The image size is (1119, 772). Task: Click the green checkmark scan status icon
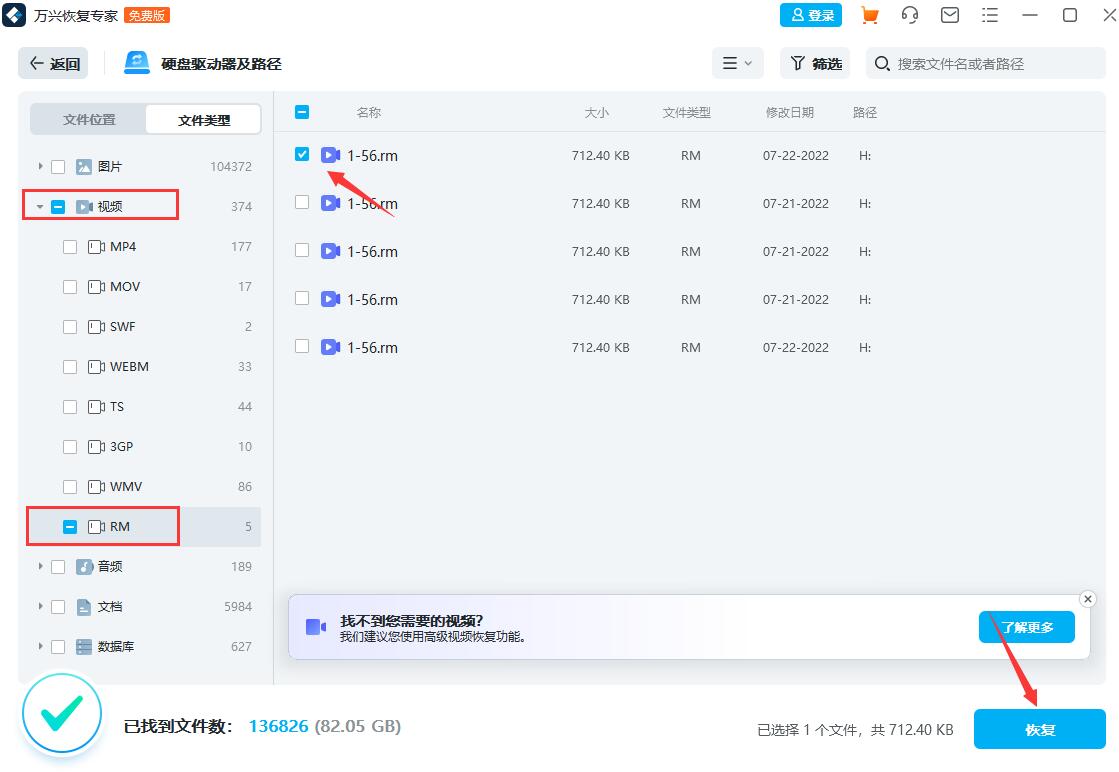62,713
